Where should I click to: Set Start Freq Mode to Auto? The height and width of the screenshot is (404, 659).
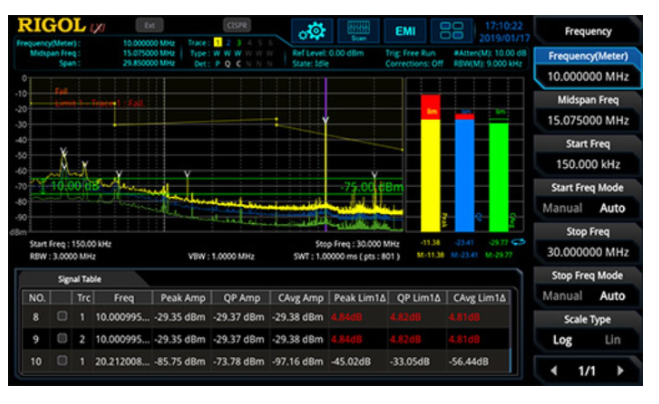coord(612,208)
